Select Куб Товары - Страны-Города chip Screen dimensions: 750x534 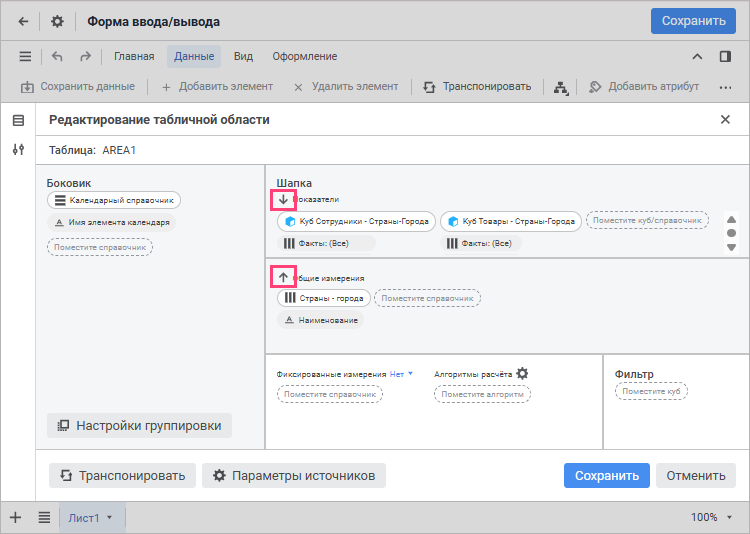point(511,222)
